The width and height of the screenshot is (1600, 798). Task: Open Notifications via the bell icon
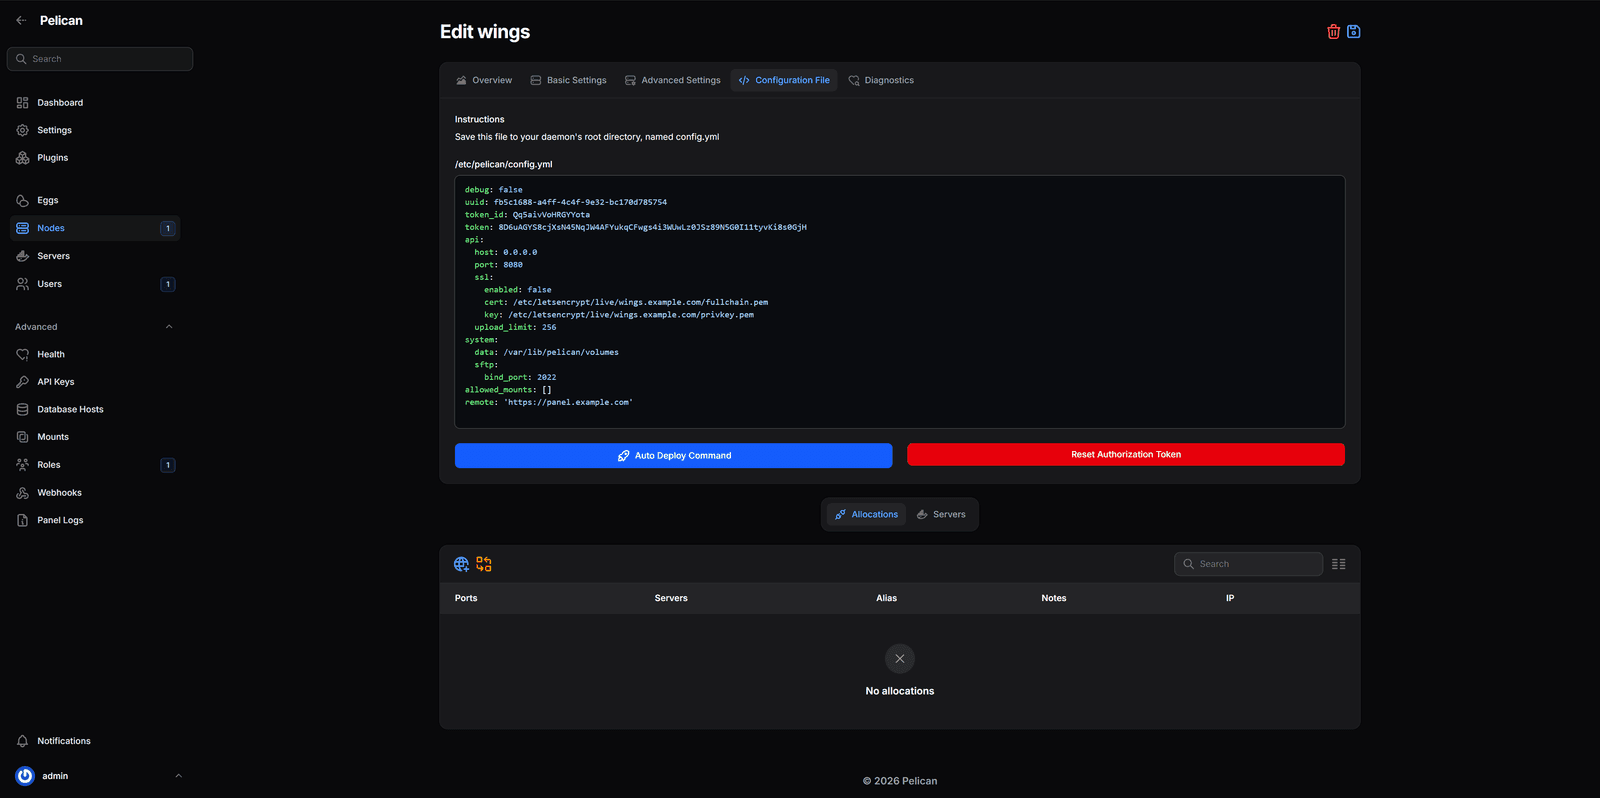click(x=22, y=741)
